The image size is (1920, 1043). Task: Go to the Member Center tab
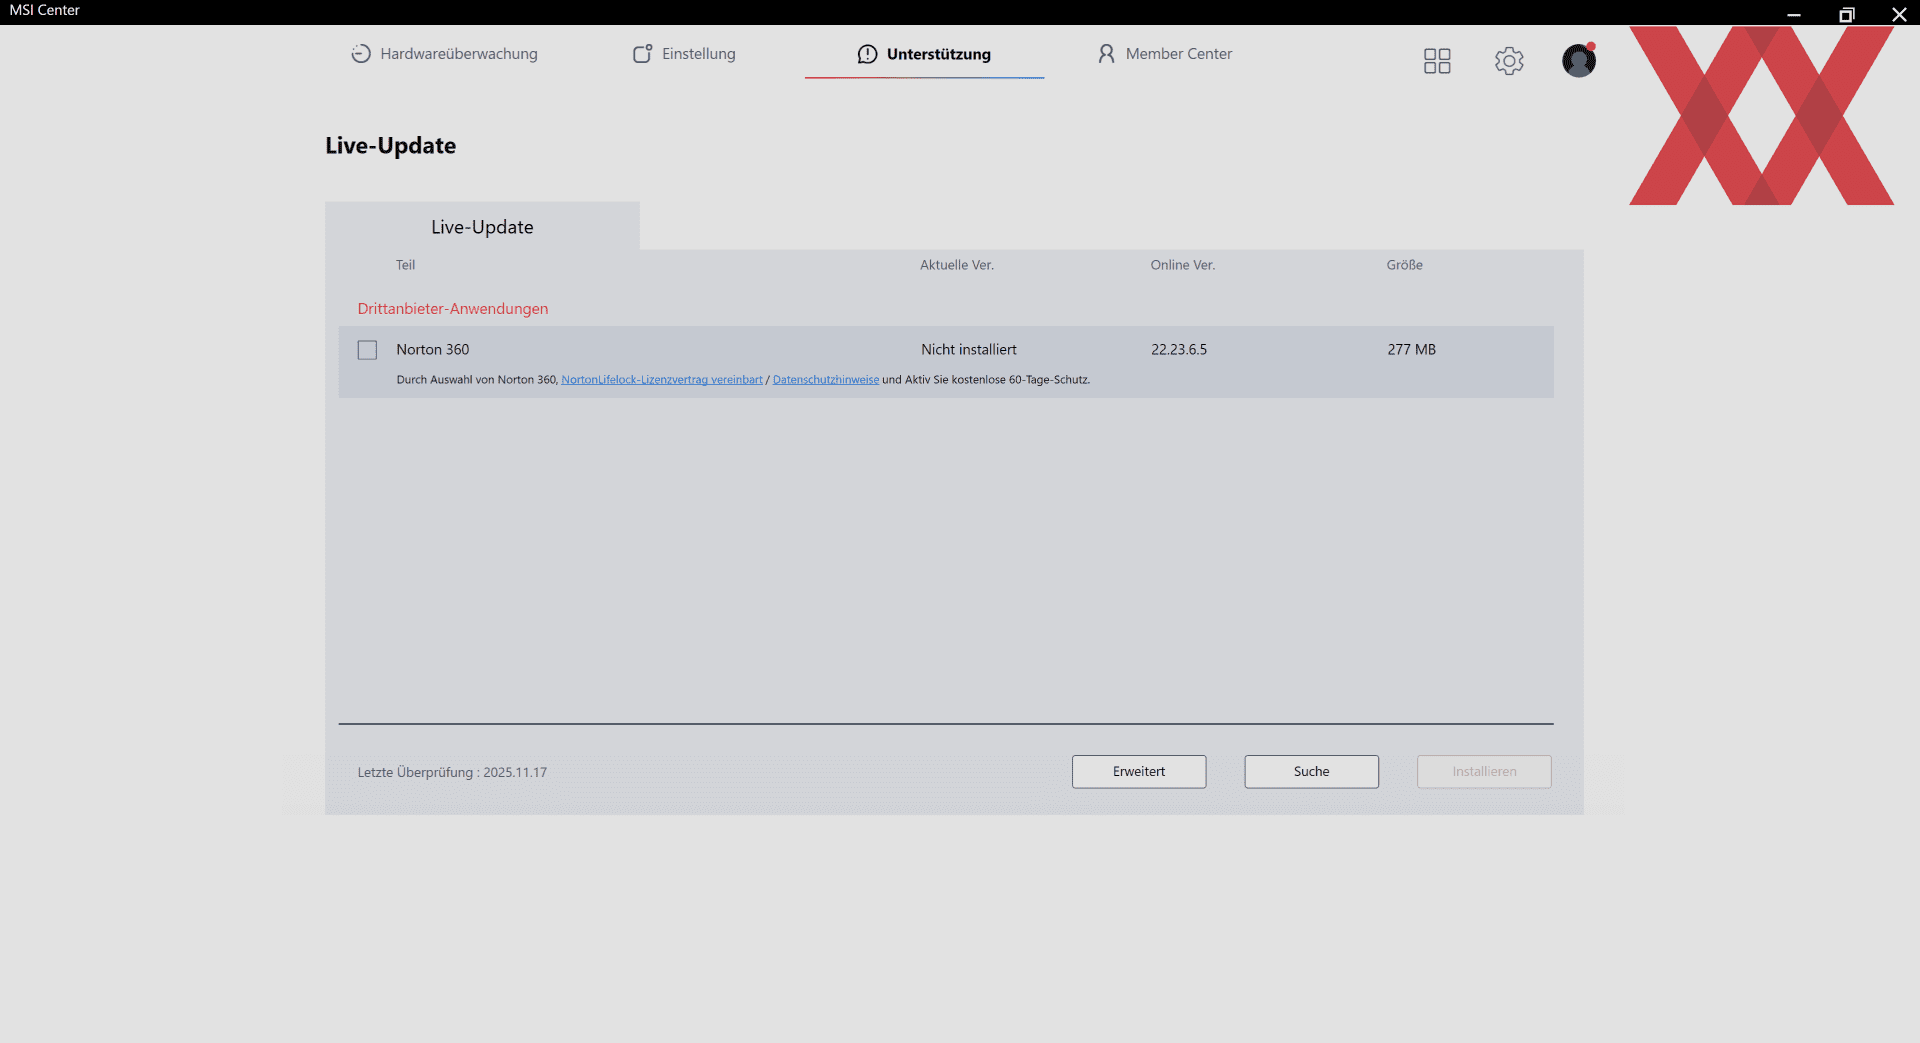click(x=1165, y=54)
